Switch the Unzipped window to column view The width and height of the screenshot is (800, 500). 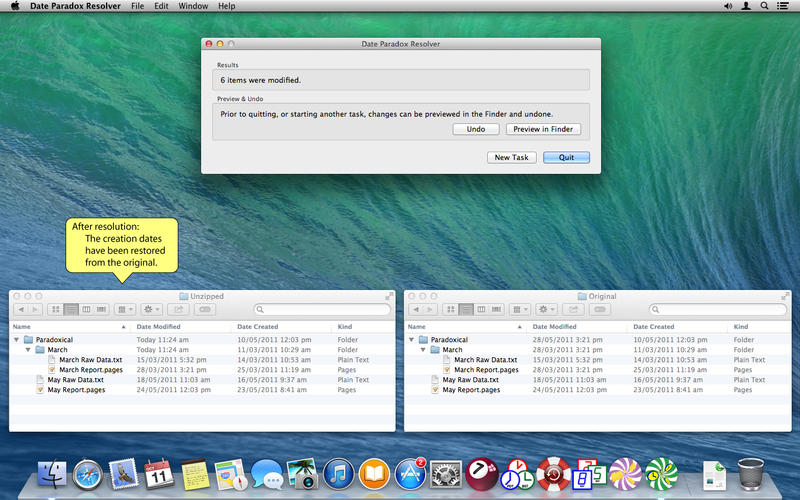pyautogui.click(x=86, y=309)
